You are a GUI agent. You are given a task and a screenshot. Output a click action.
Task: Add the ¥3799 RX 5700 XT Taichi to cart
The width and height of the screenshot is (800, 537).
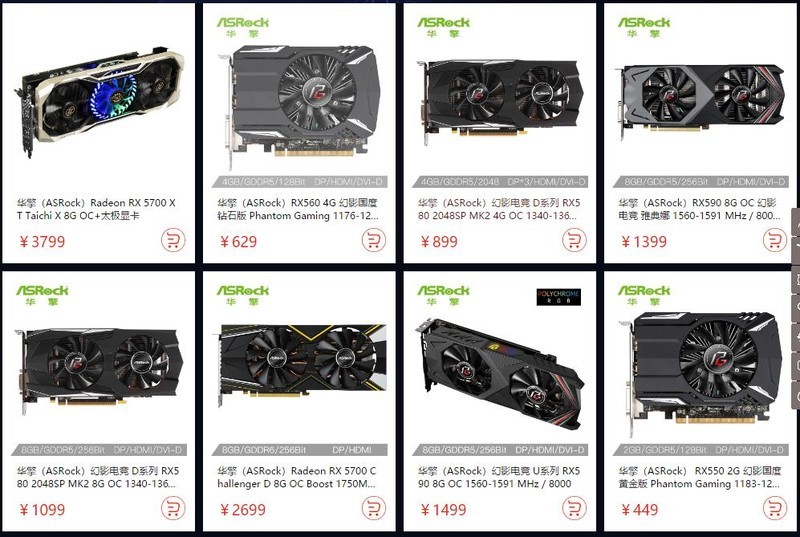coord(173,240)
